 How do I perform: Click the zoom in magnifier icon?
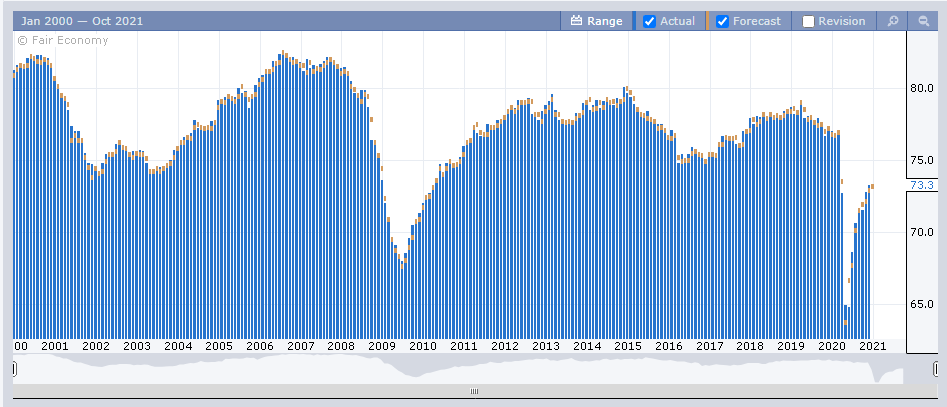(893, 21)
